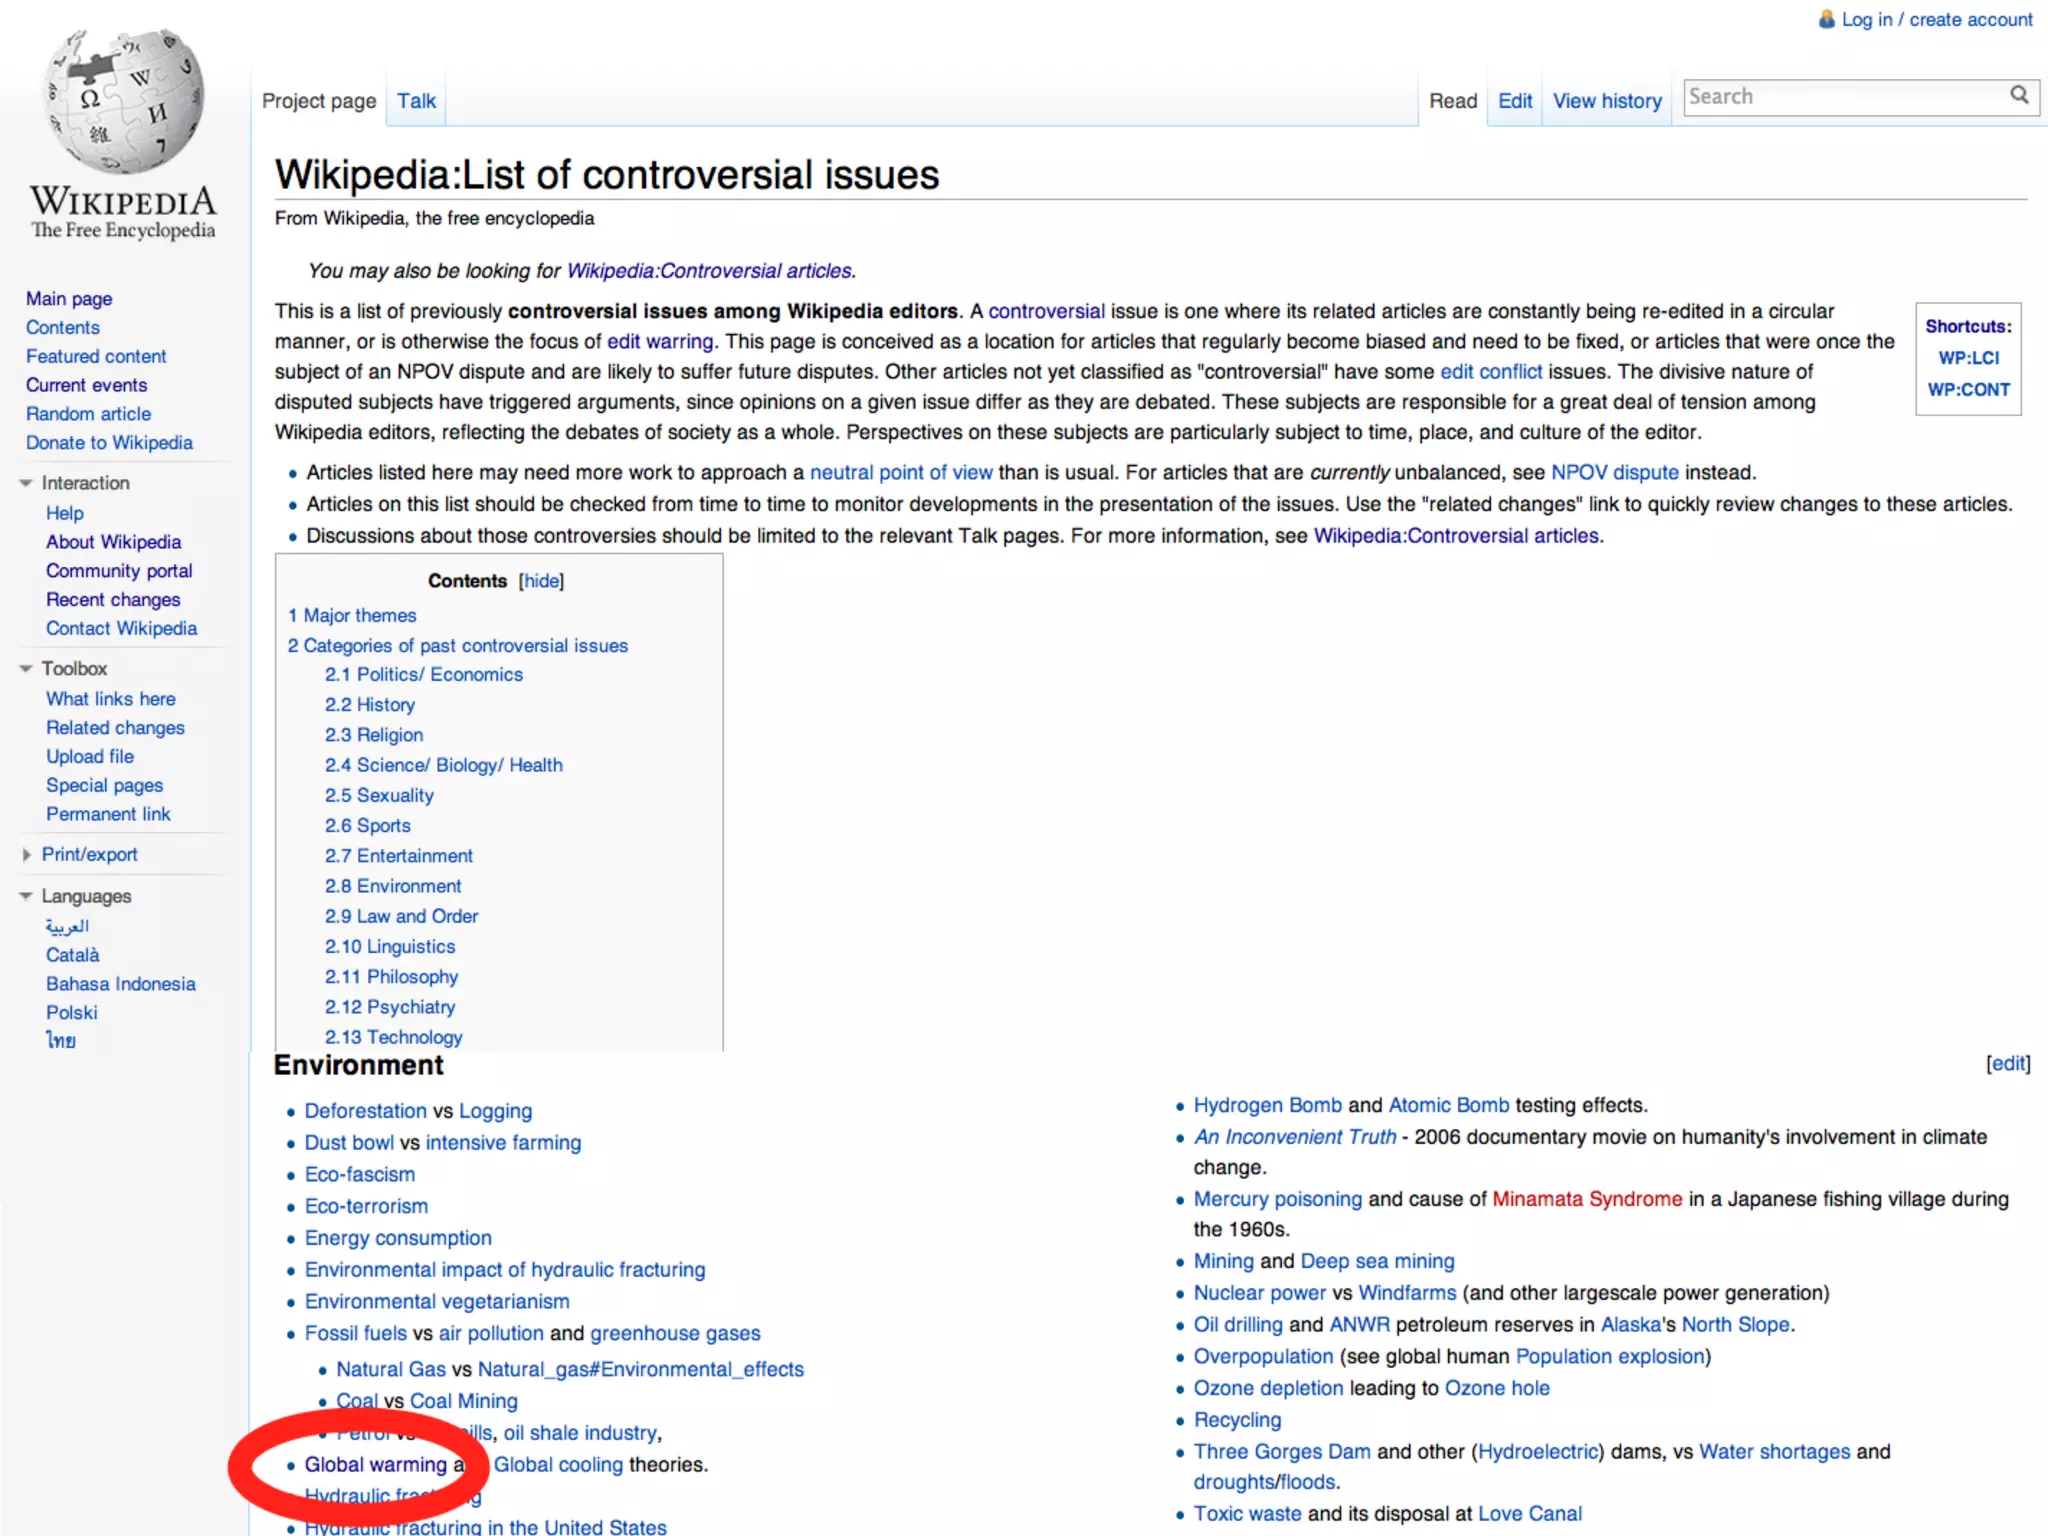Jump to 2.8 Environment in Contents
The height and width of the screenshot is (1536, 2048).
(393, 886)
